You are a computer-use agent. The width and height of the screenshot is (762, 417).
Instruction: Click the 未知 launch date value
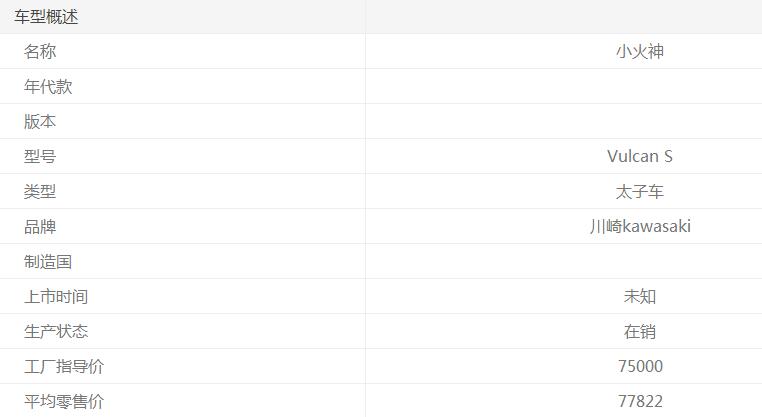640,297
